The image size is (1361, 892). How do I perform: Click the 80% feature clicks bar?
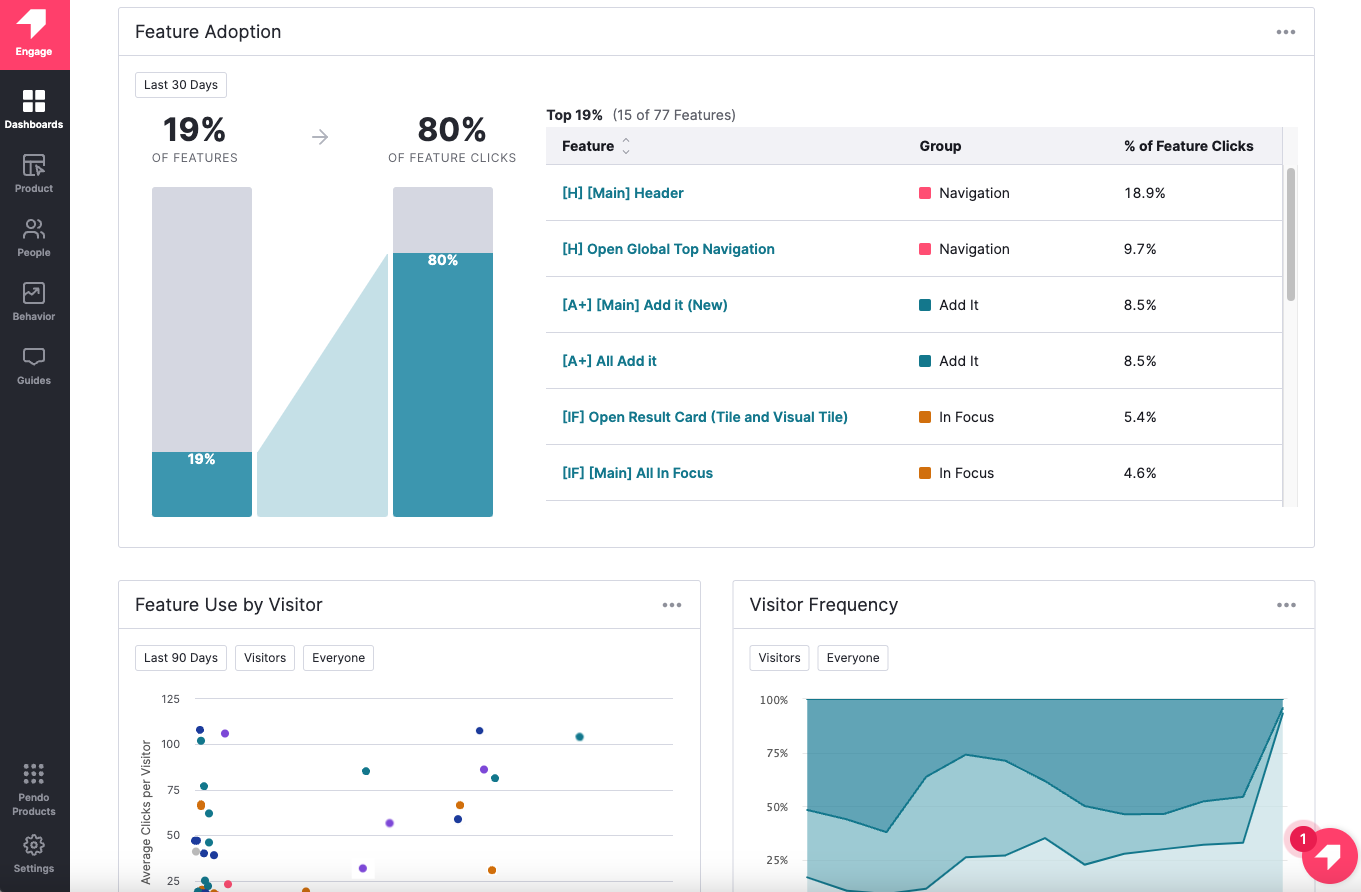coord(442,385)
